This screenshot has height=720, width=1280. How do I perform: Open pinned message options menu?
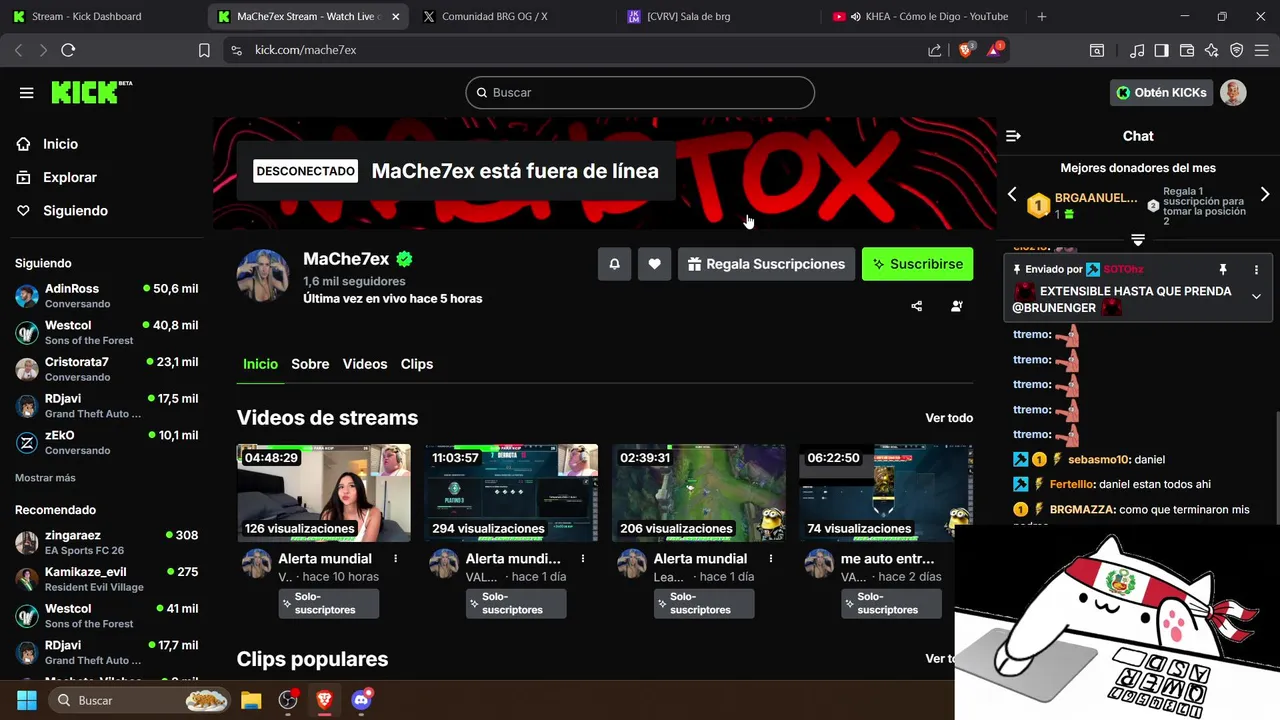1256,270
